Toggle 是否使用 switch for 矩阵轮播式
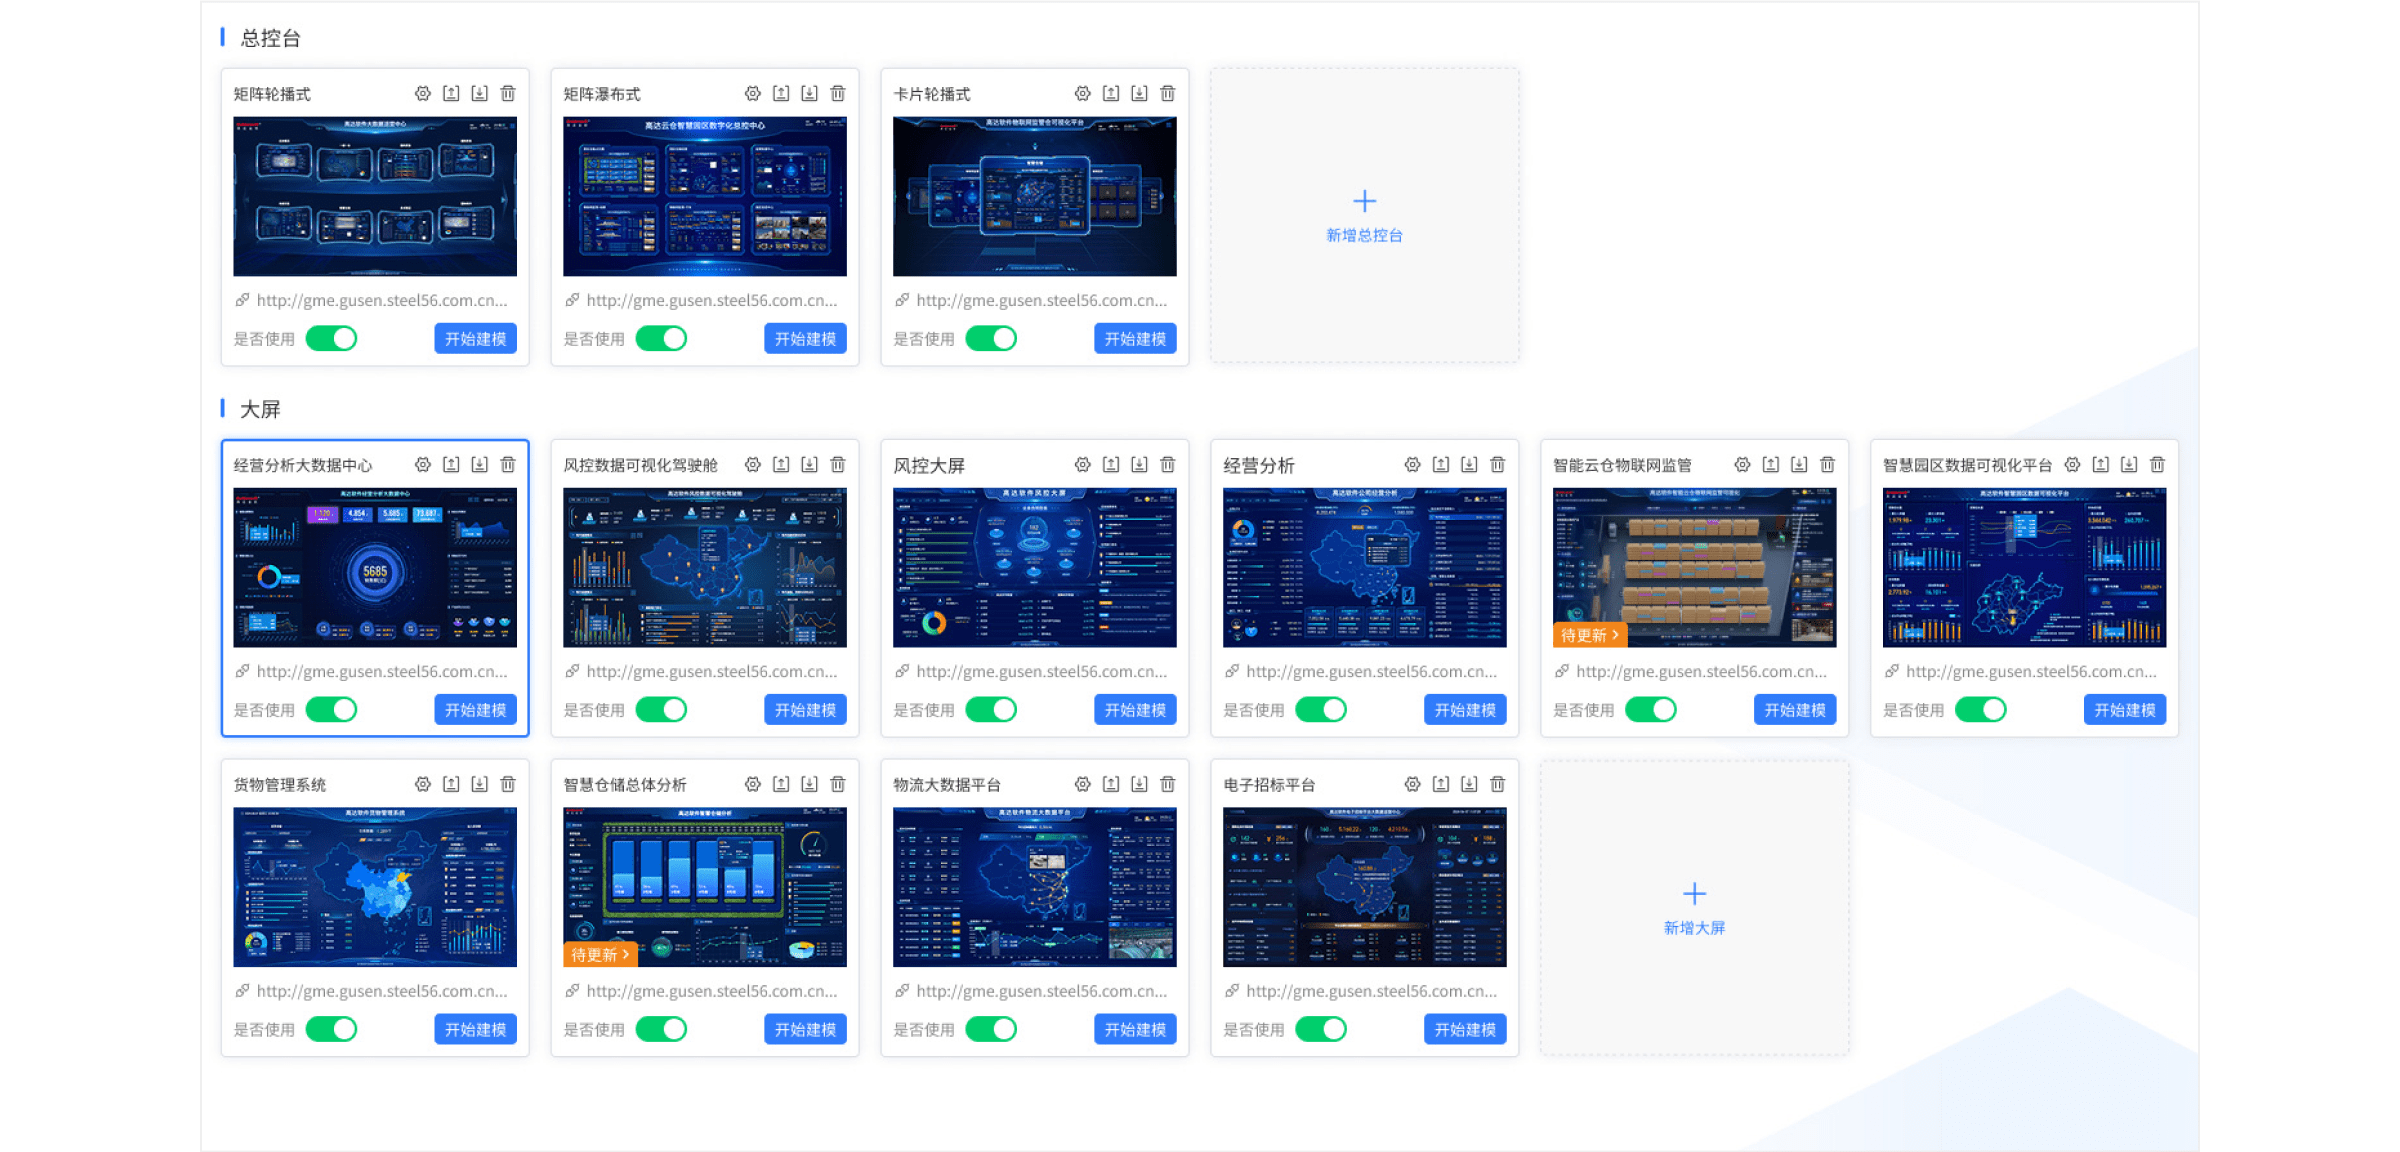Screen dimensions: 2400x1152 pos(332,338)
